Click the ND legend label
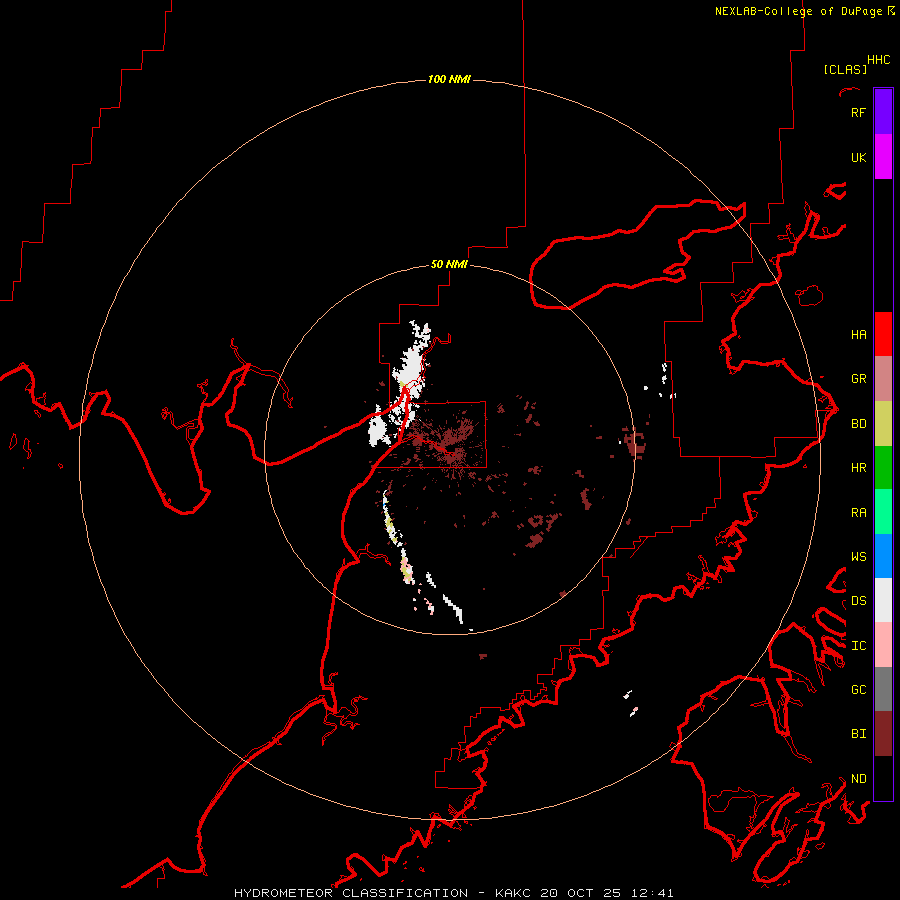Viewport: 900px width, 900px height. [x=858, y=778]
